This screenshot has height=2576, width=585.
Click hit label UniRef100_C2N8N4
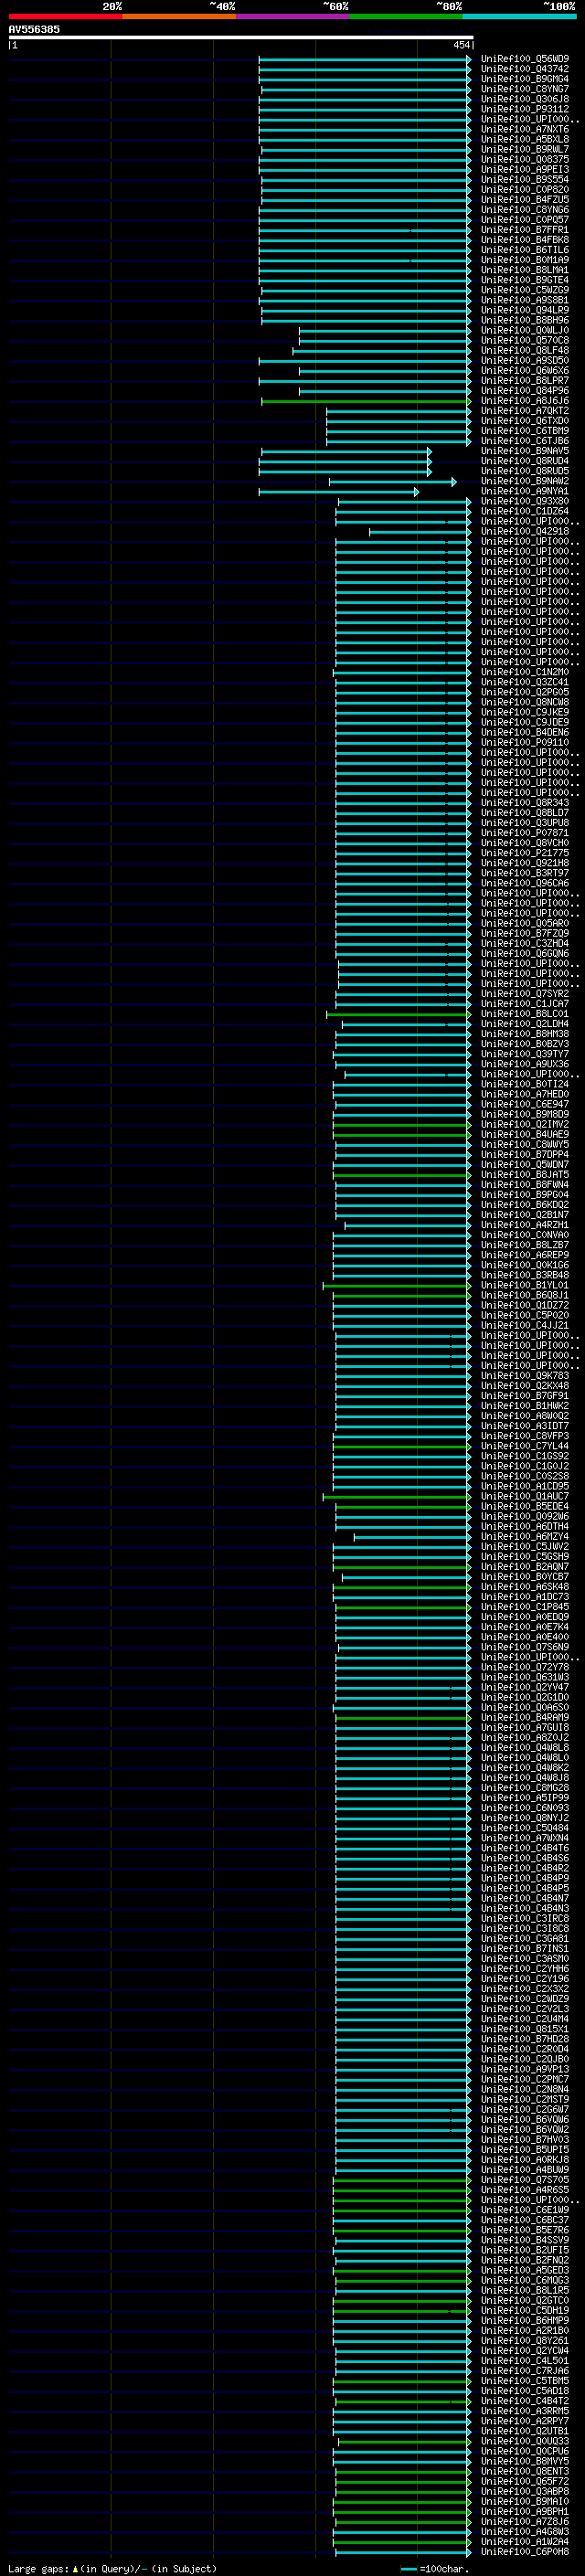(525, 2089)
